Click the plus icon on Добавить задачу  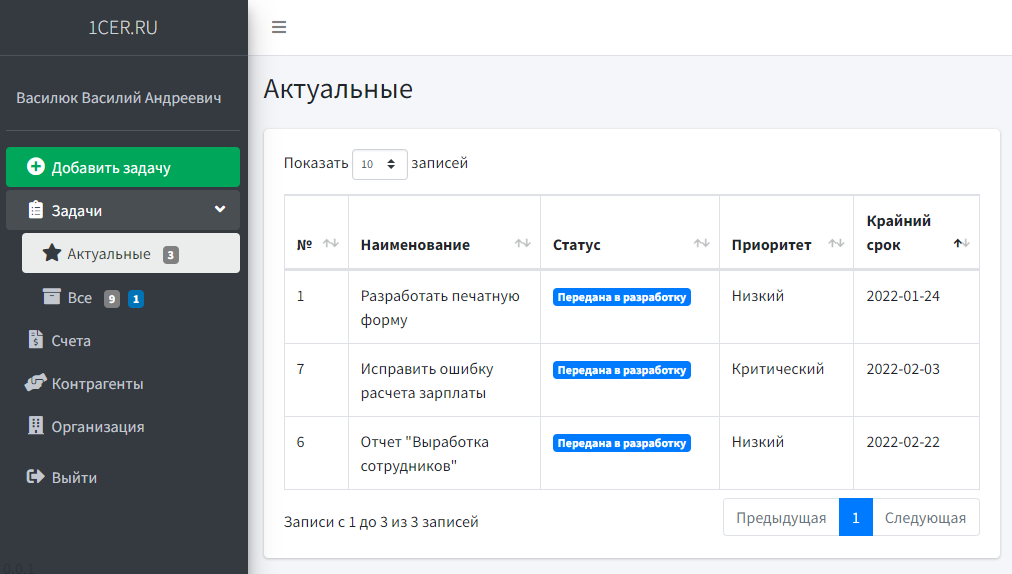click(36, 167)
